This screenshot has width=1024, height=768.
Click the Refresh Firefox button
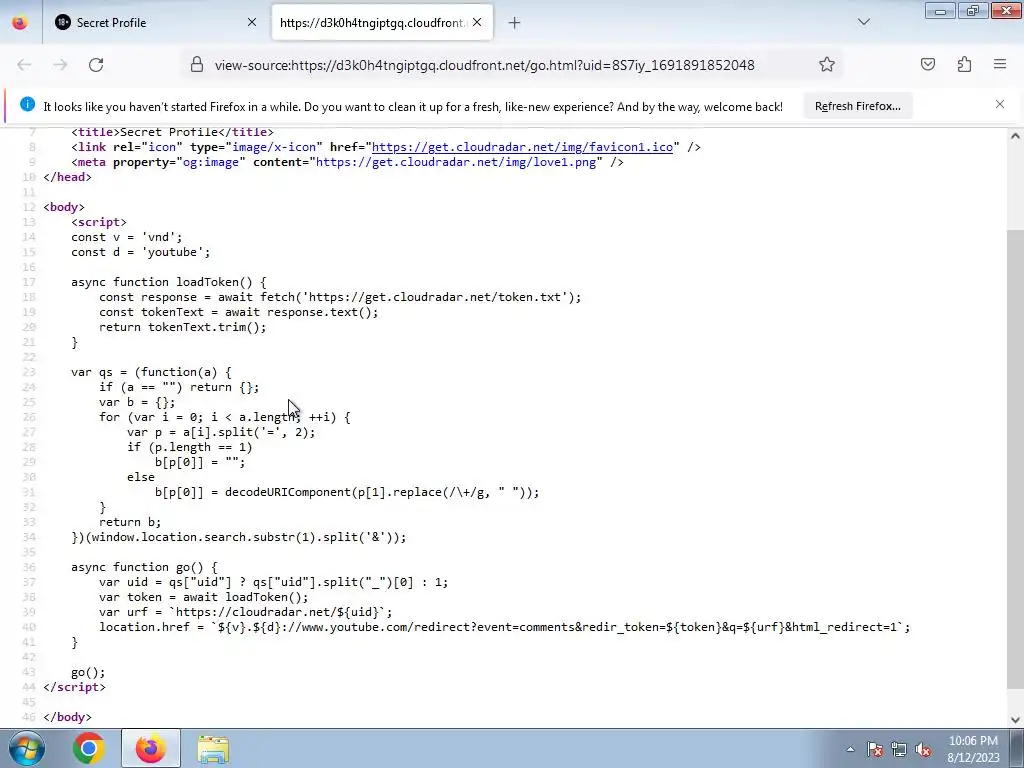click(857, 106)
